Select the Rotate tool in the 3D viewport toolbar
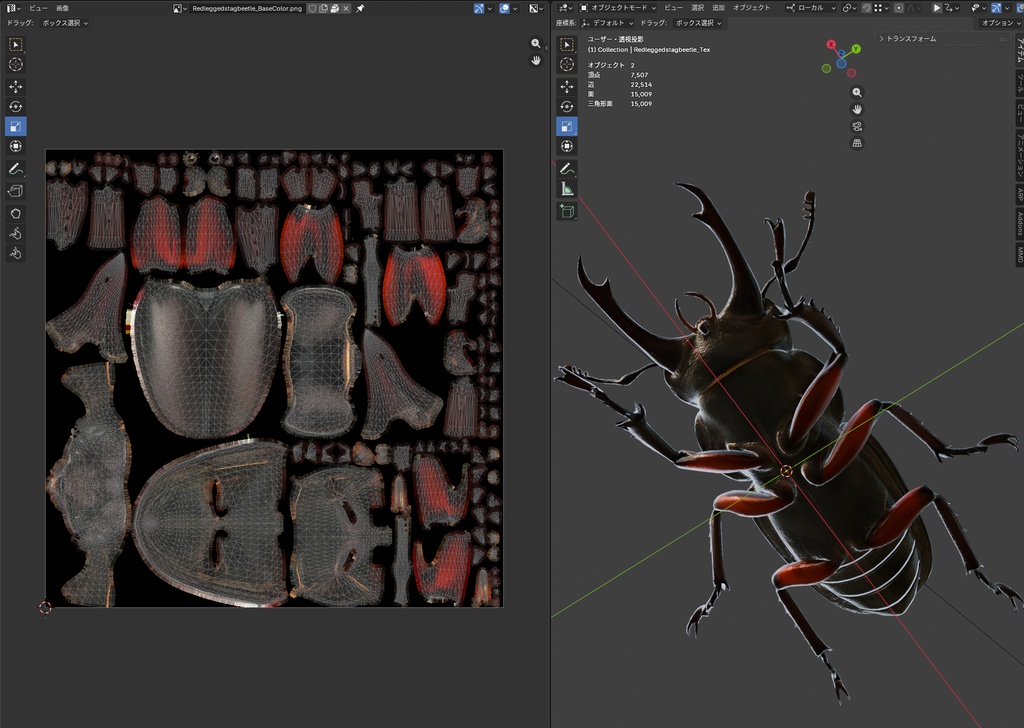This screenshot has height=728, width=1024. tap(567, 106)
